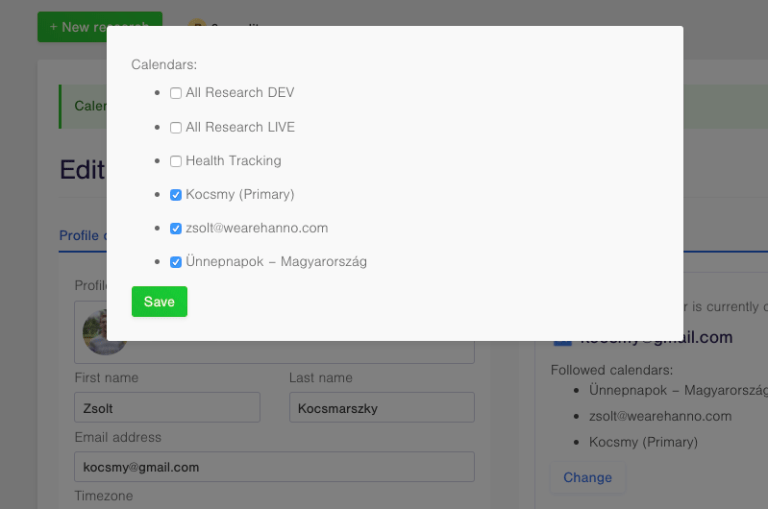Focus the First name field

pos(167,408)
